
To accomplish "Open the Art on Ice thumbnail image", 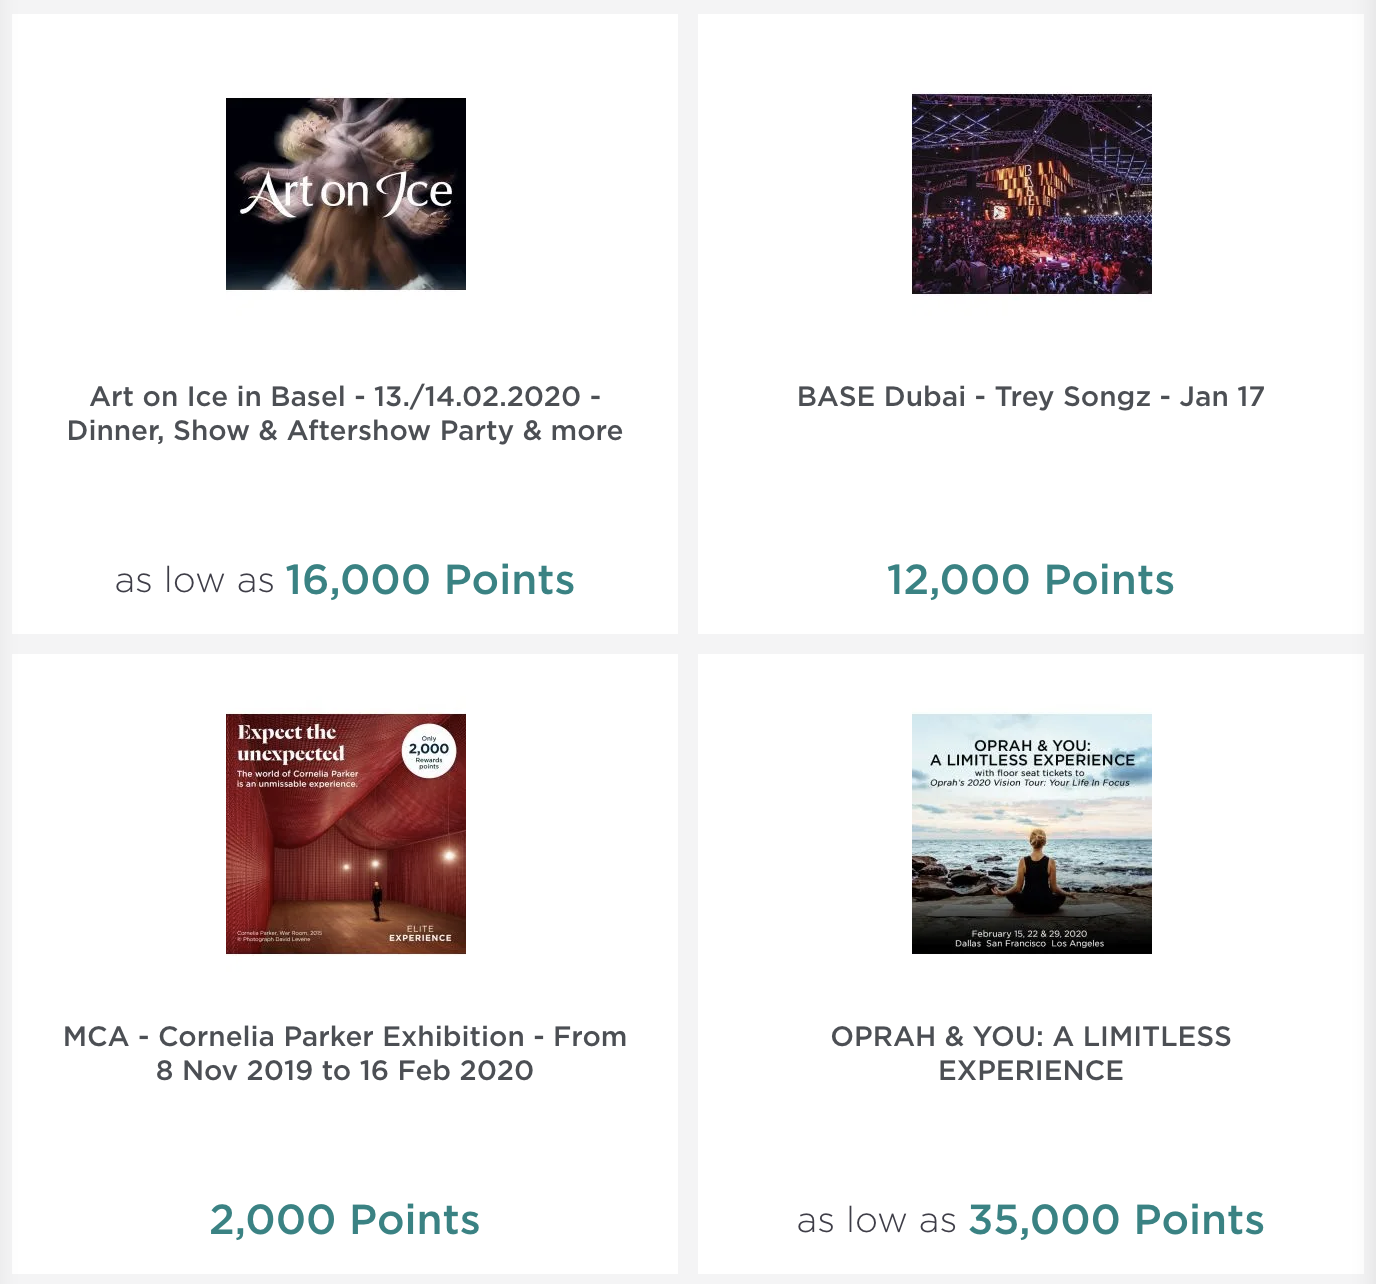I will pos(346,194).
